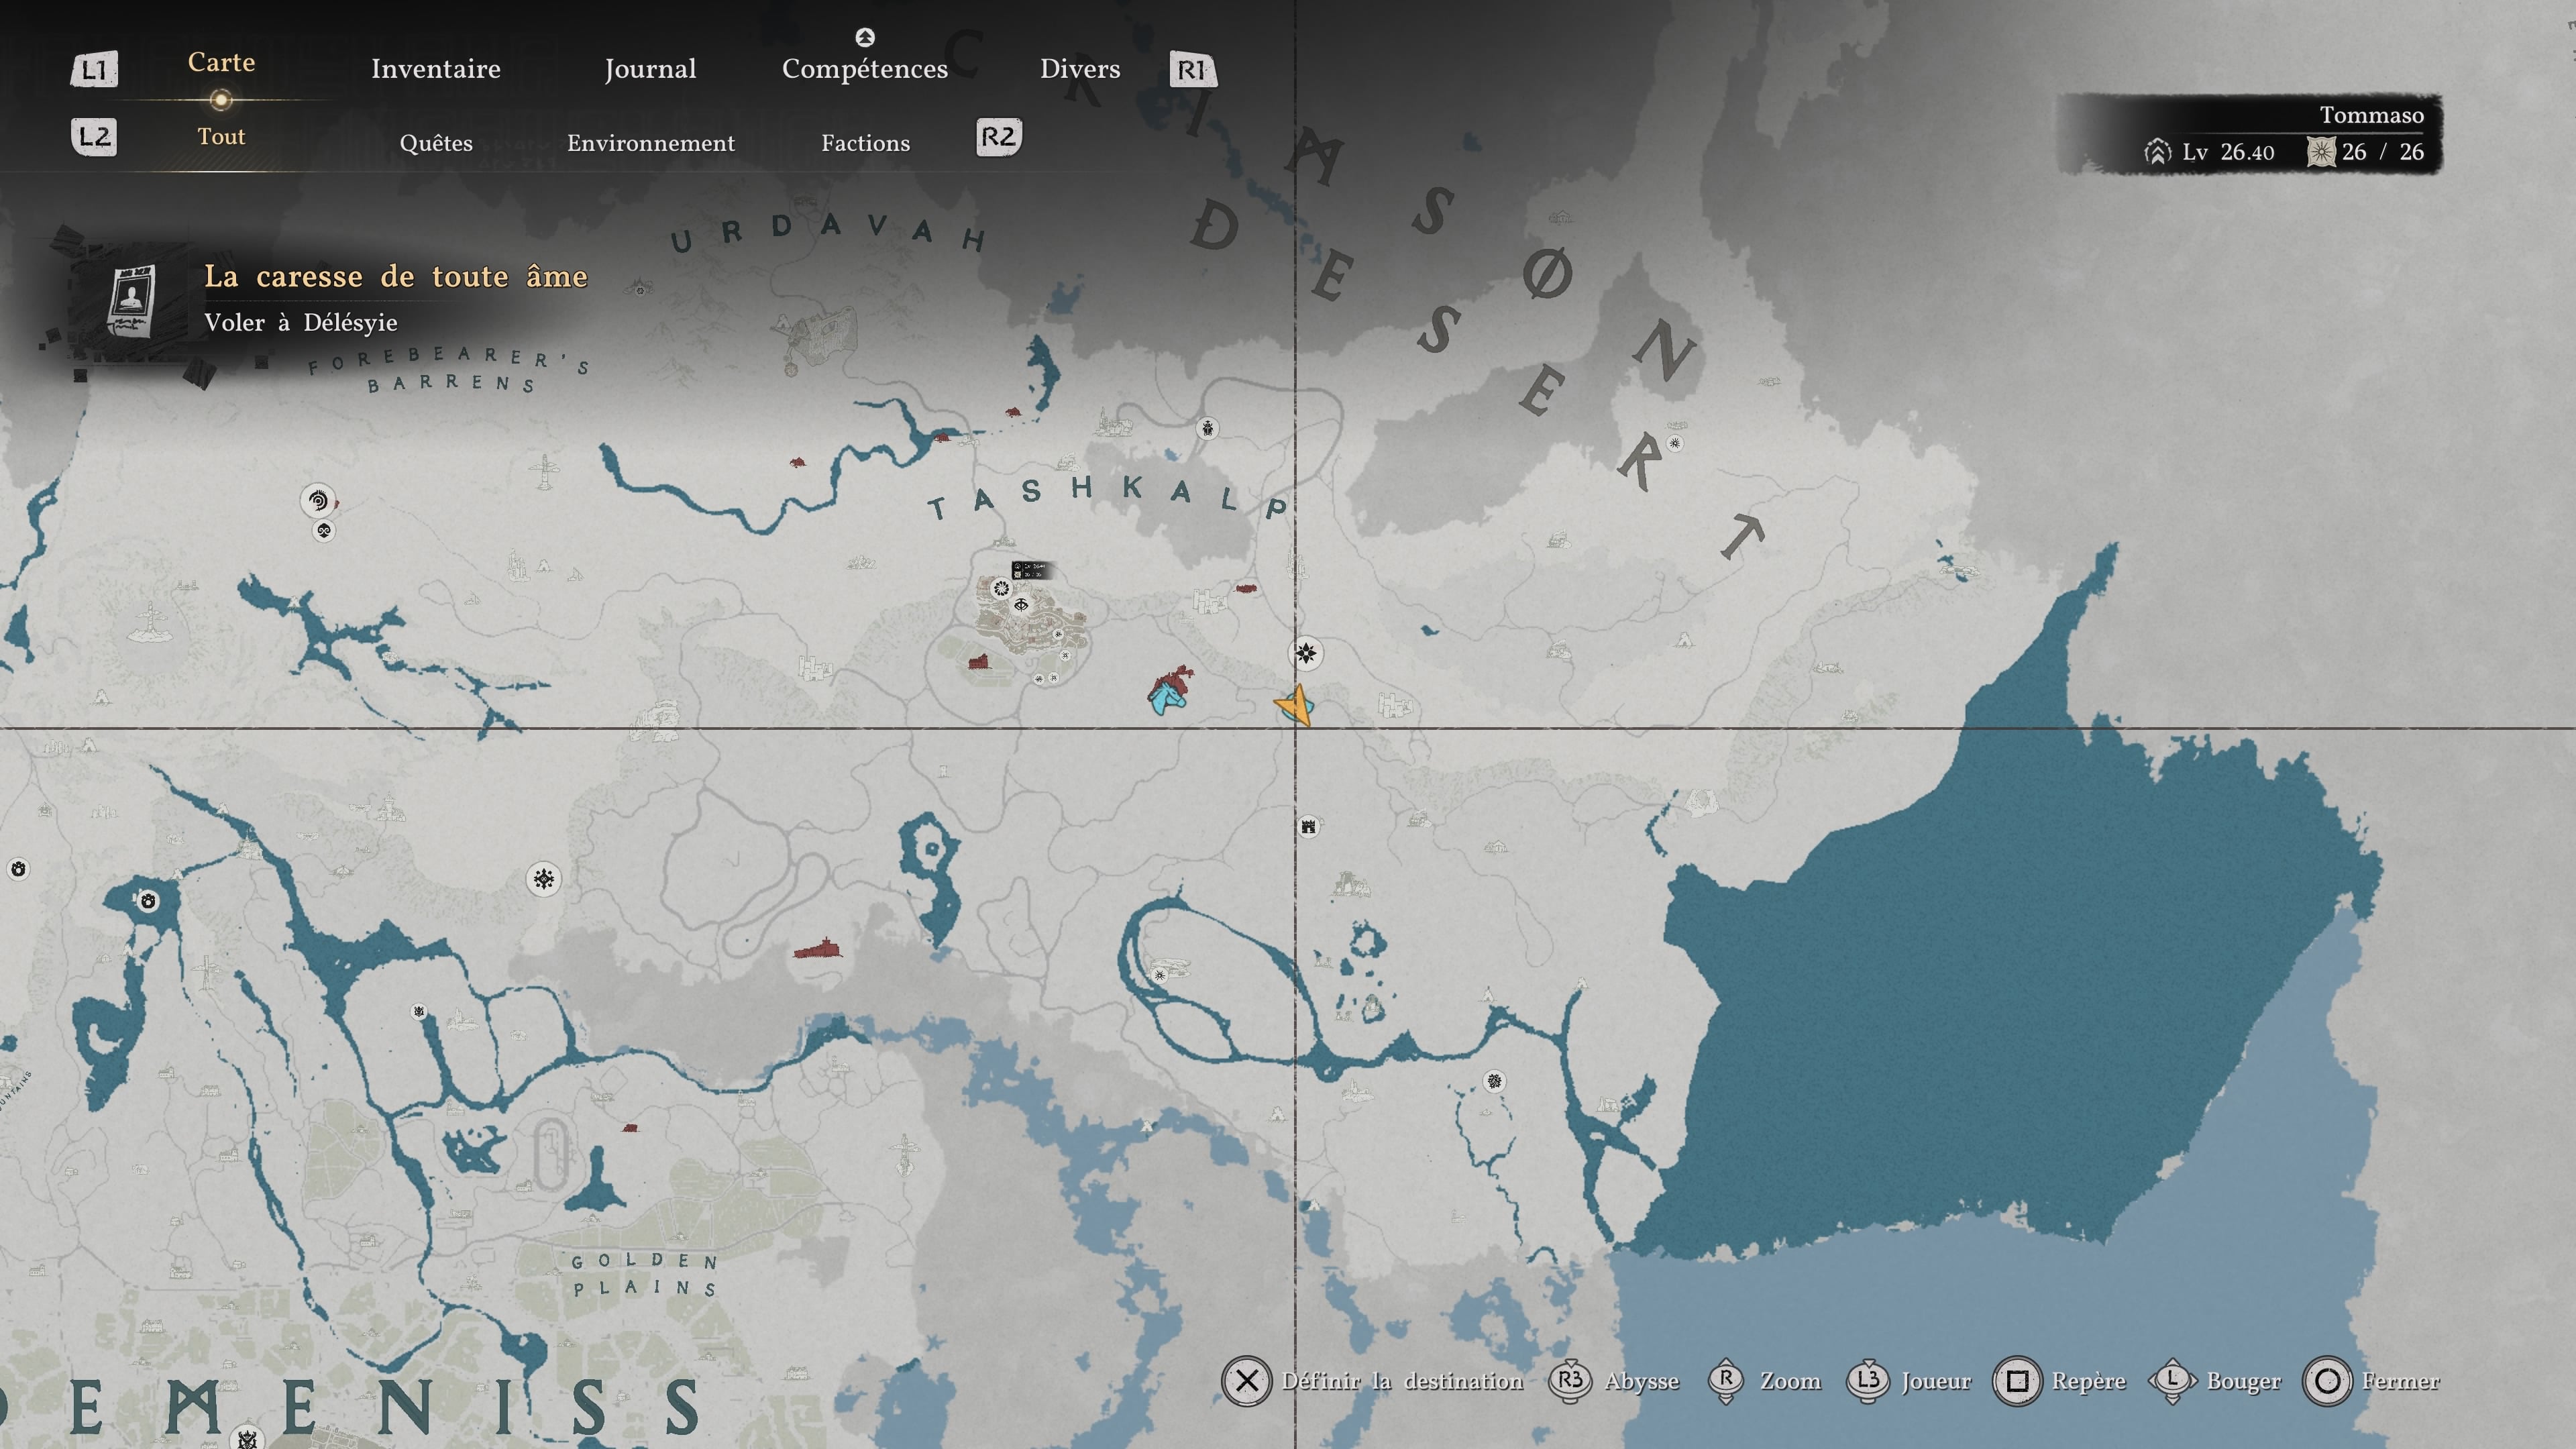This screenshot has width=2576, height=1449.
Task: Filter the map by Factions
Action: (x=866, y=143)
